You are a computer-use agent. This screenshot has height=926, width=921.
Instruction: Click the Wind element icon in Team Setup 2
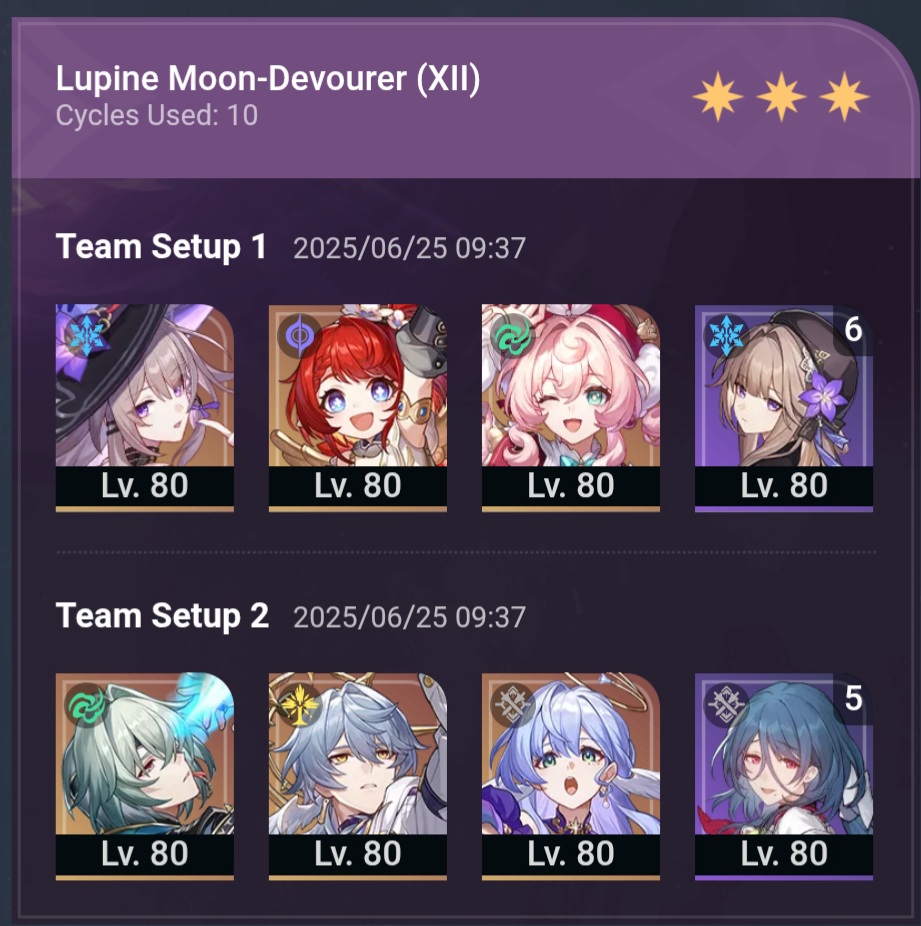[x=86, y=705]
